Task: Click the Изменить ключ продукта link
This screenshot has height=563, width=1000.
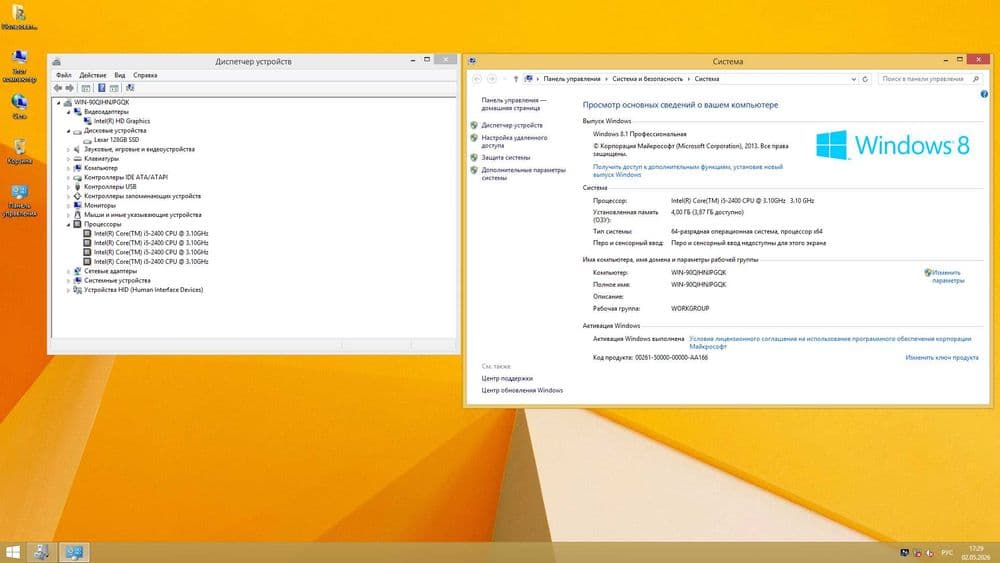Action: click(942, 358)
